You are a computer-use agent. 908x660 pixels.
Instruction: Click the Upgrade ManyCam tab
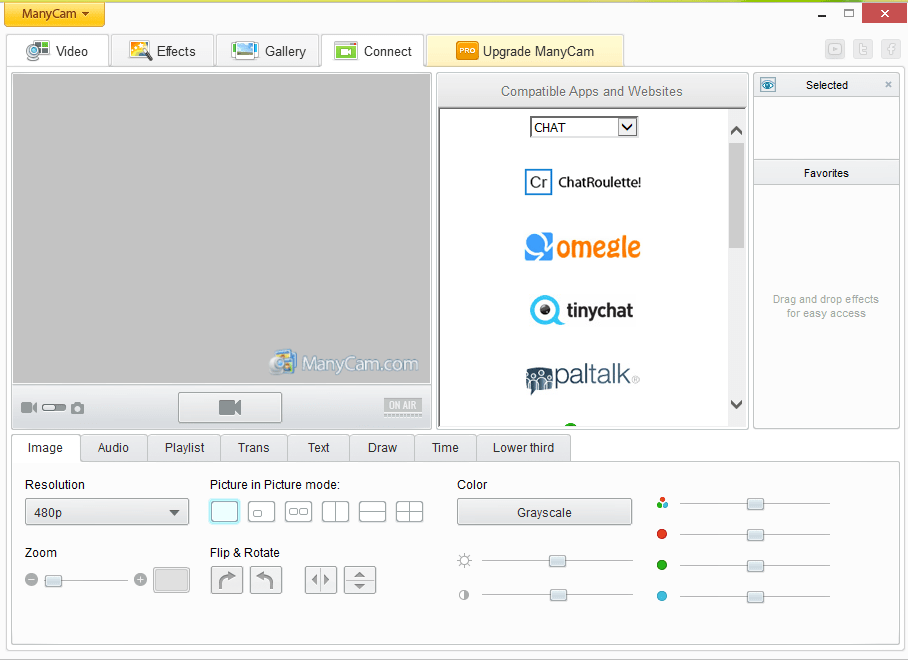[525, 52]
